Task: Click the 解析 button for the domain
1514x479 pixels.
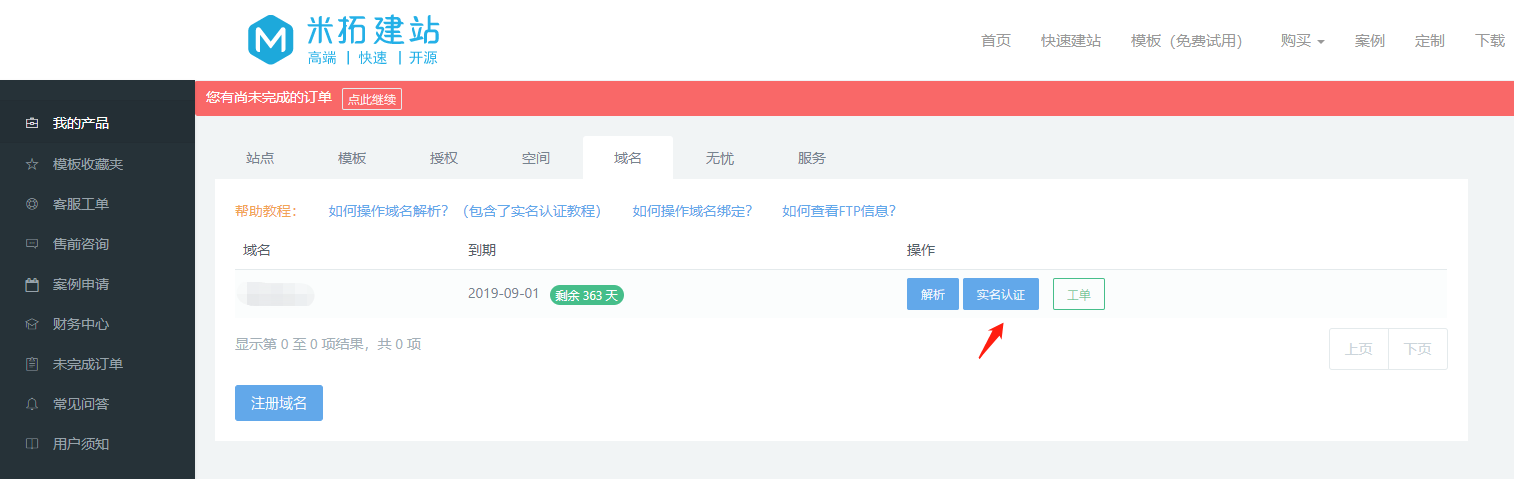Action: (933, 294)
